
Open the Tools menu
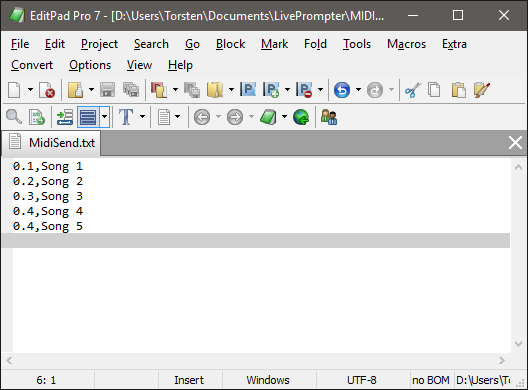[357, 44]
